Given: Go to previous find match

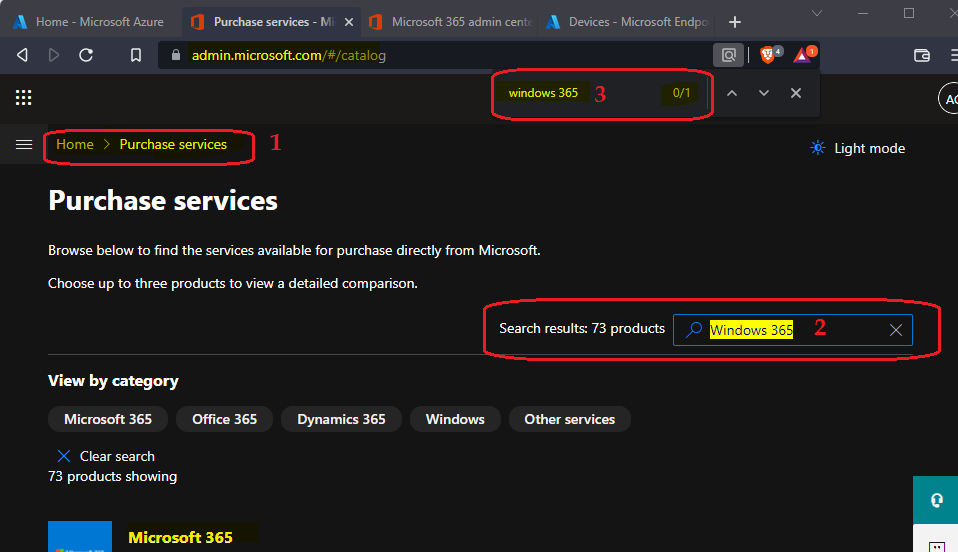Looking at the screenshot, I should (732, 93).
